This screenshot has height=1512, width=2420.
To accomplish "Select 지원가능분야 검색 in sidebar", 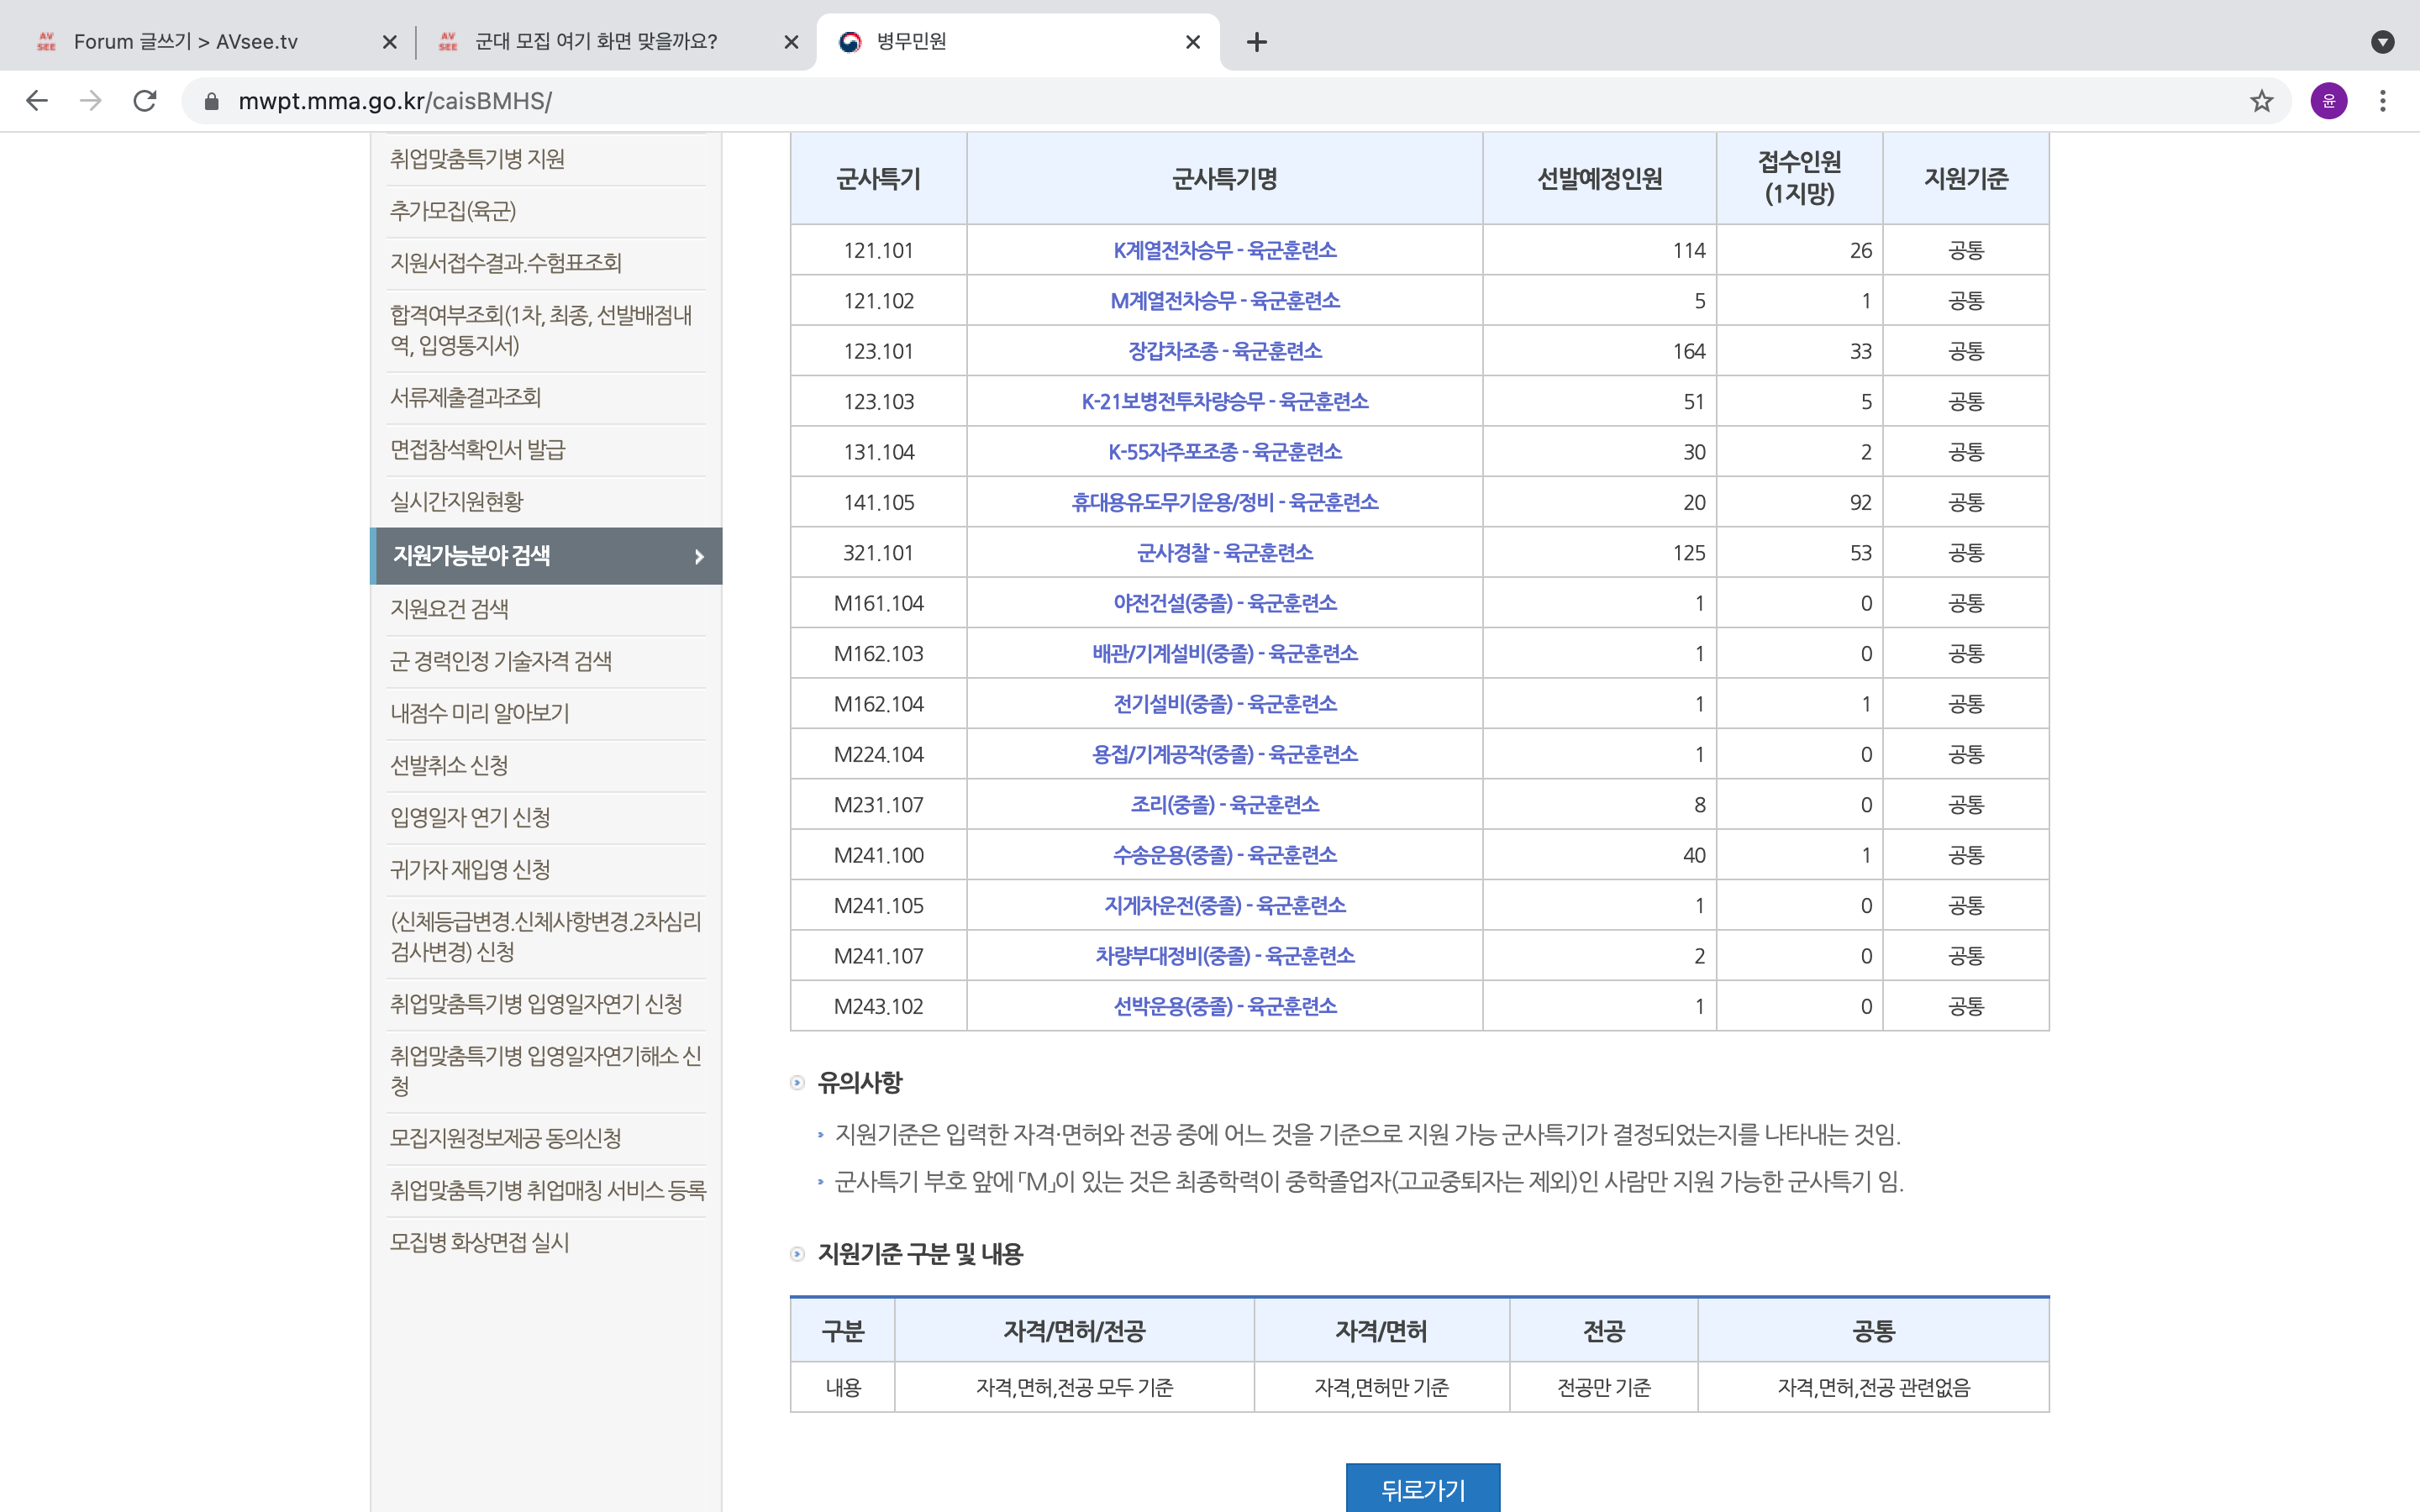I will tap(546, 556).
